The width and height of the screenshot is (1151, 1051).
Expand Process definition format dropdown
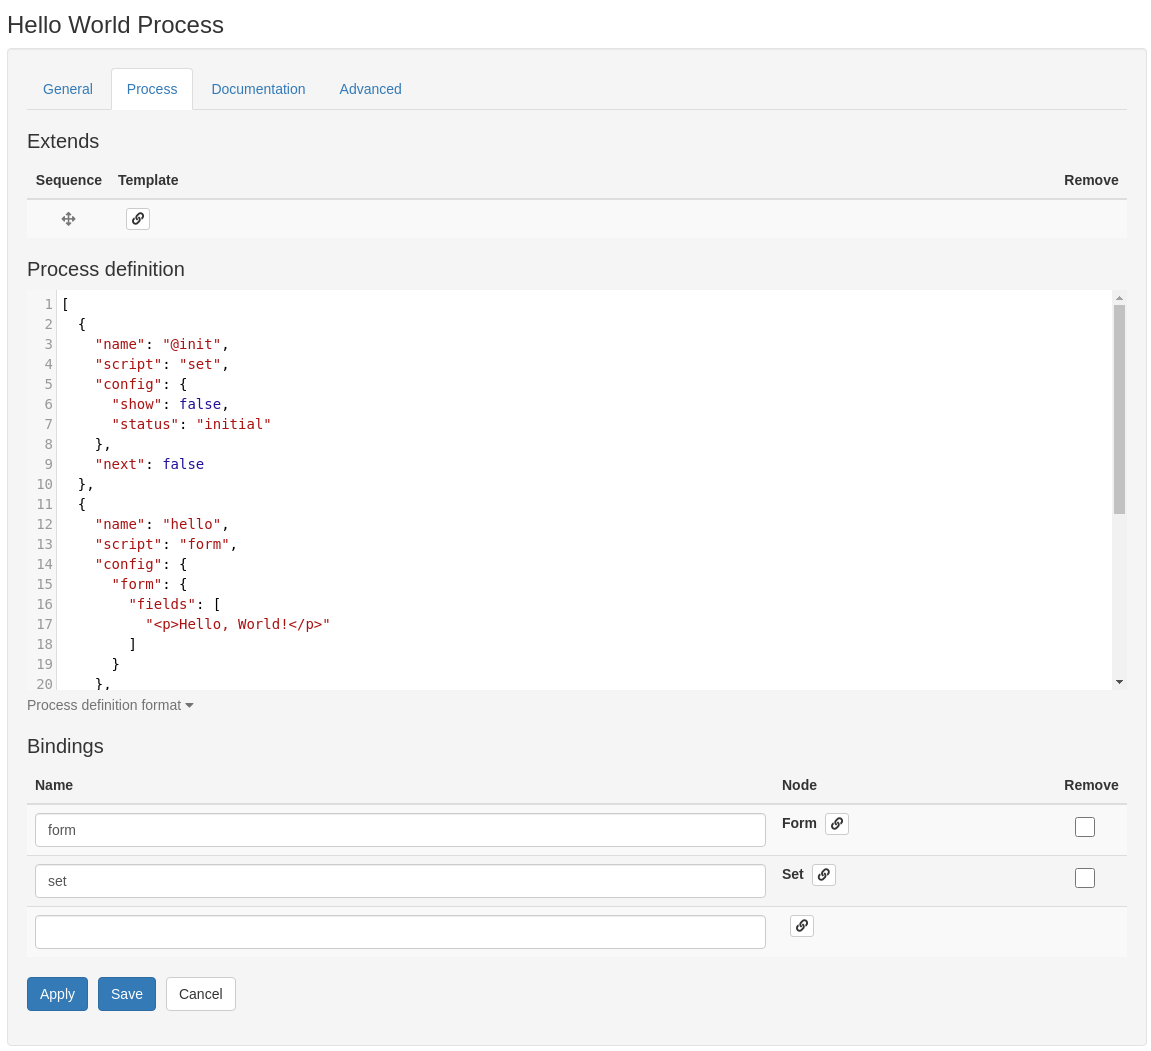(110, 705)
